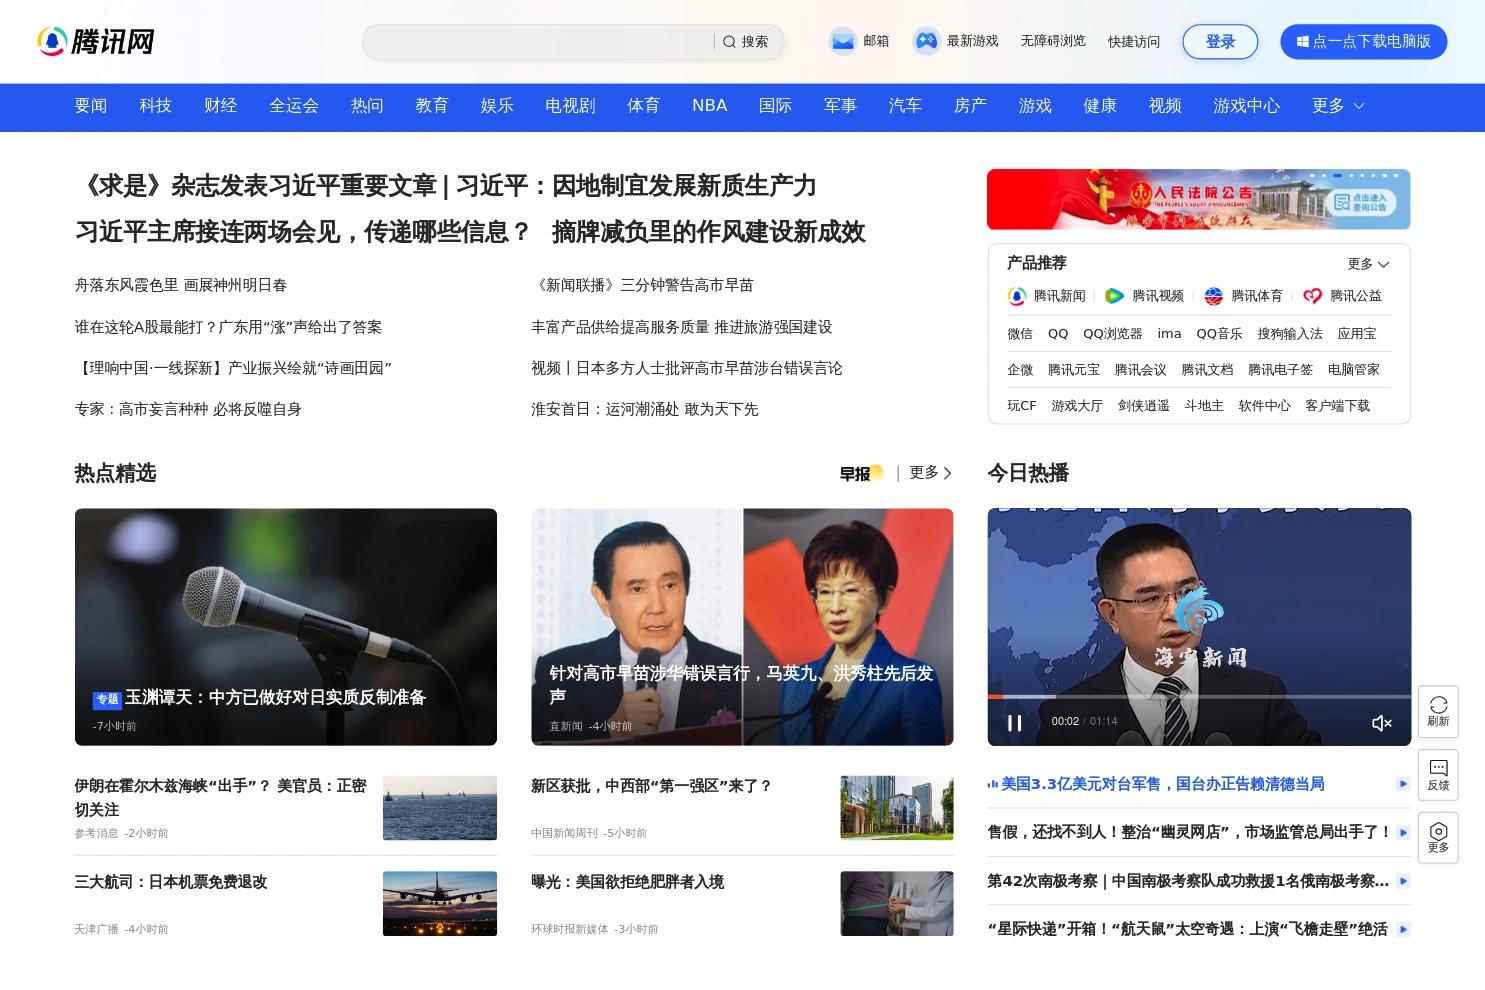Open 腾讯公益 from product recommendations
Screen dimensions: 1485x990
[1355, 296]
